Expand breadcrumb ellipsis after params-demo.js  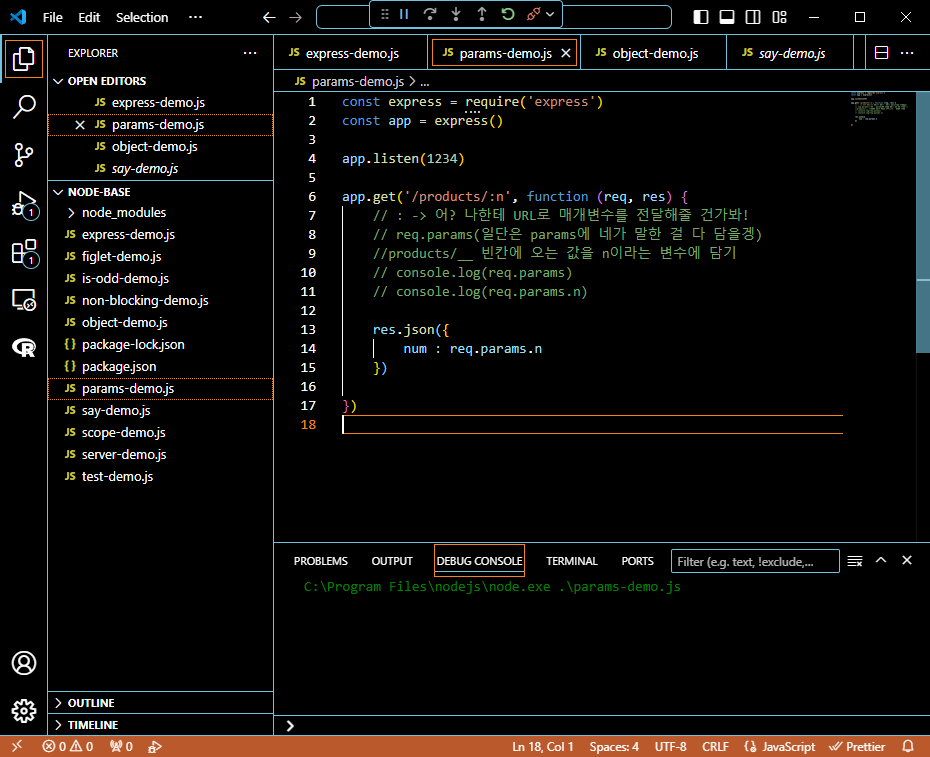click(425, 82)
